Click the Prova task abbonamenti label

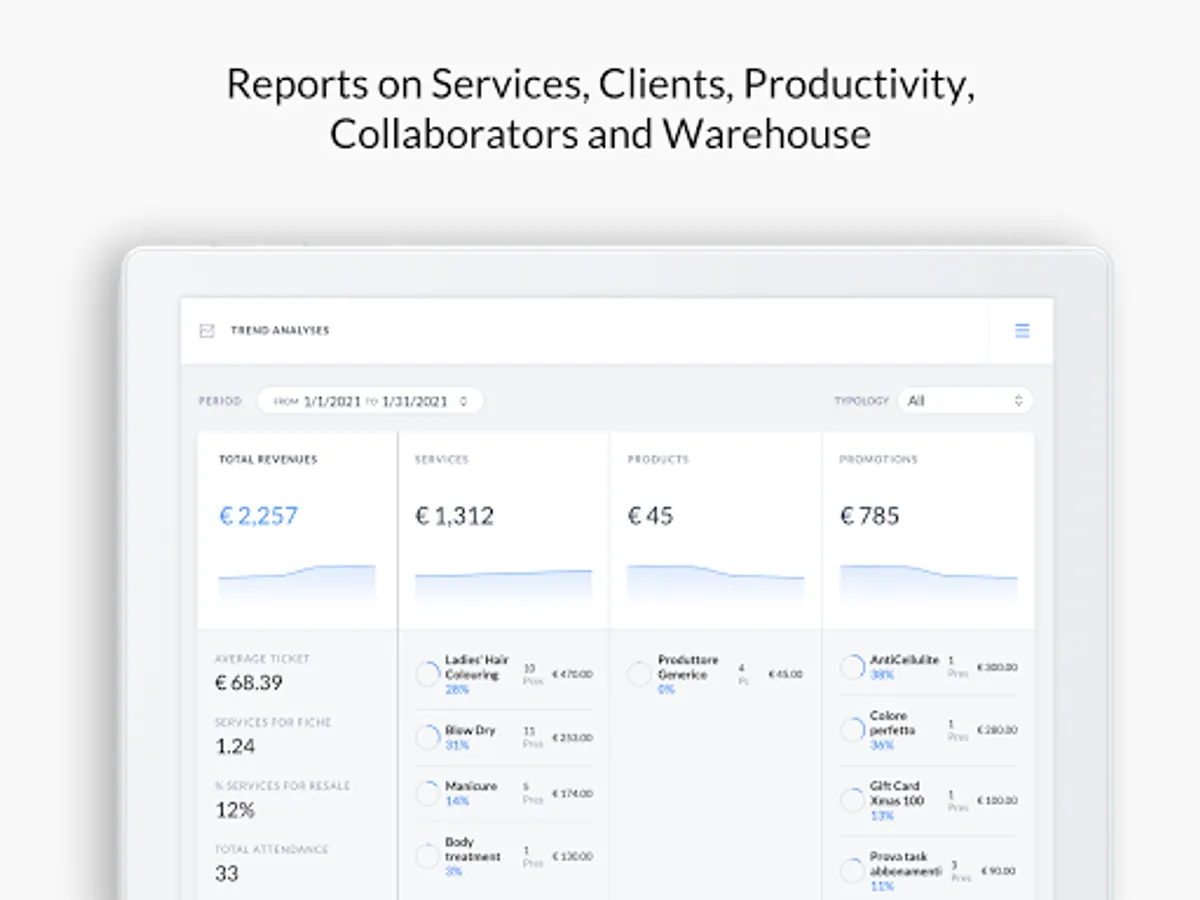tap(906, 864)
